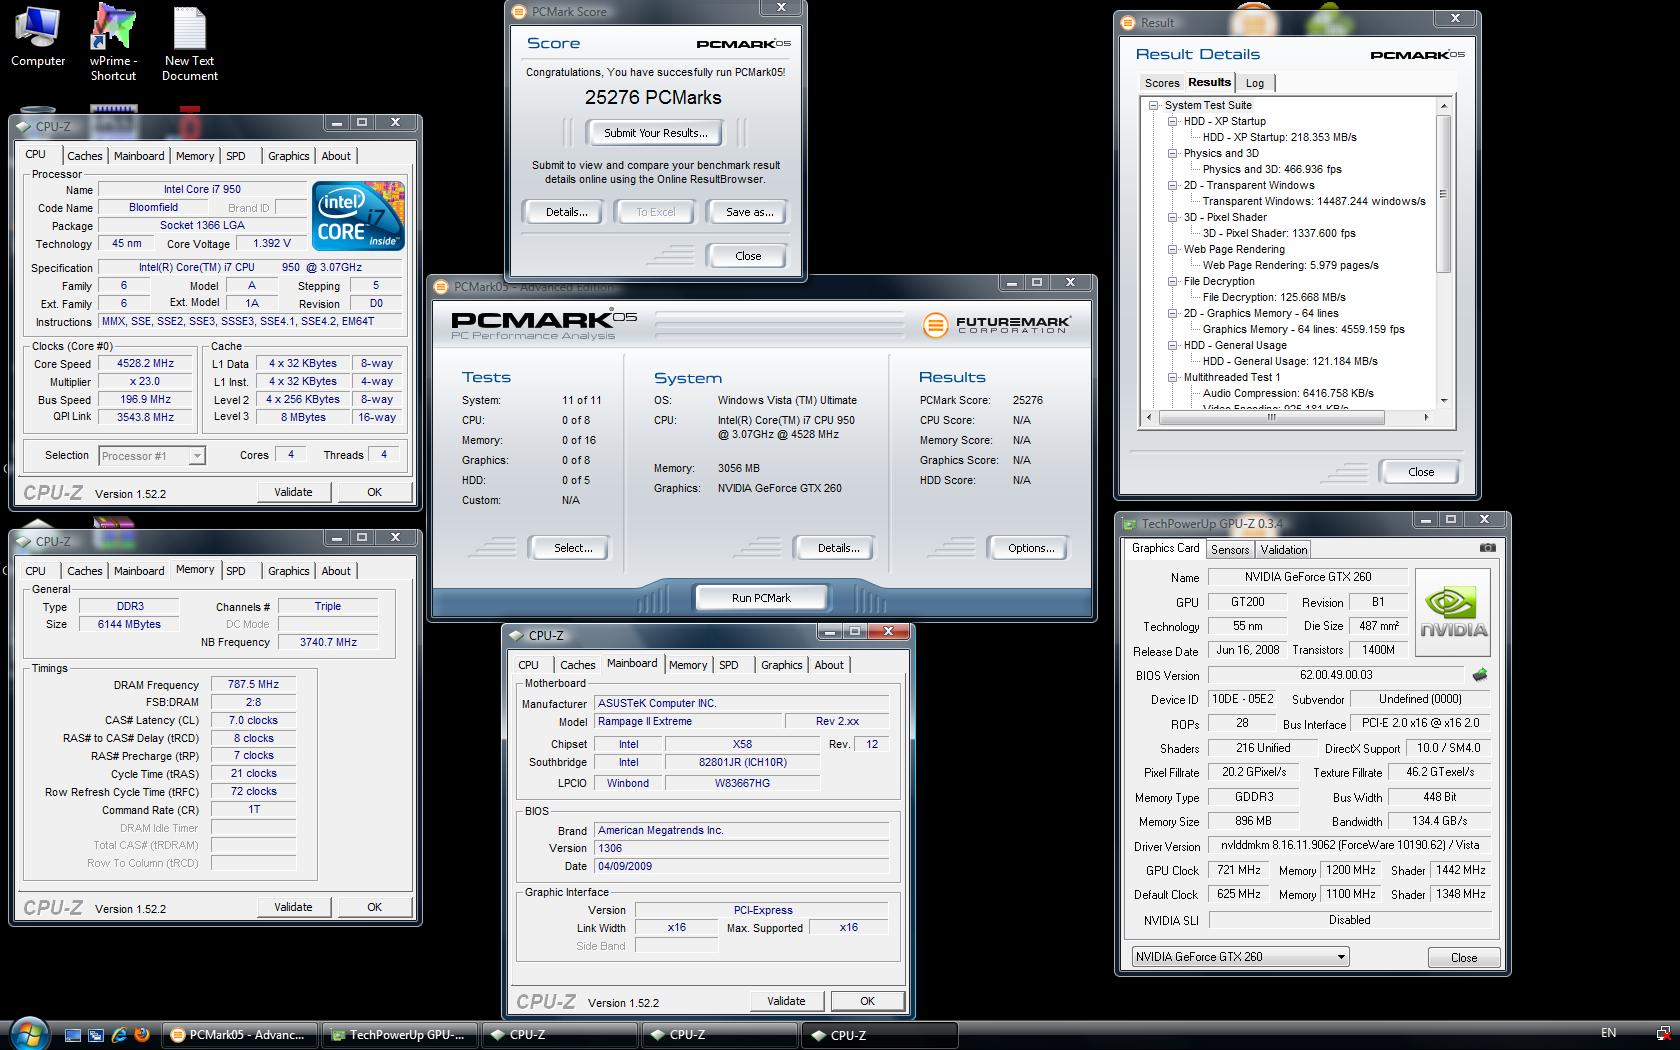This screenshot has width=1680, height=1050.
Task: Open the Computer desktop icon
Action: coord(37,37)
